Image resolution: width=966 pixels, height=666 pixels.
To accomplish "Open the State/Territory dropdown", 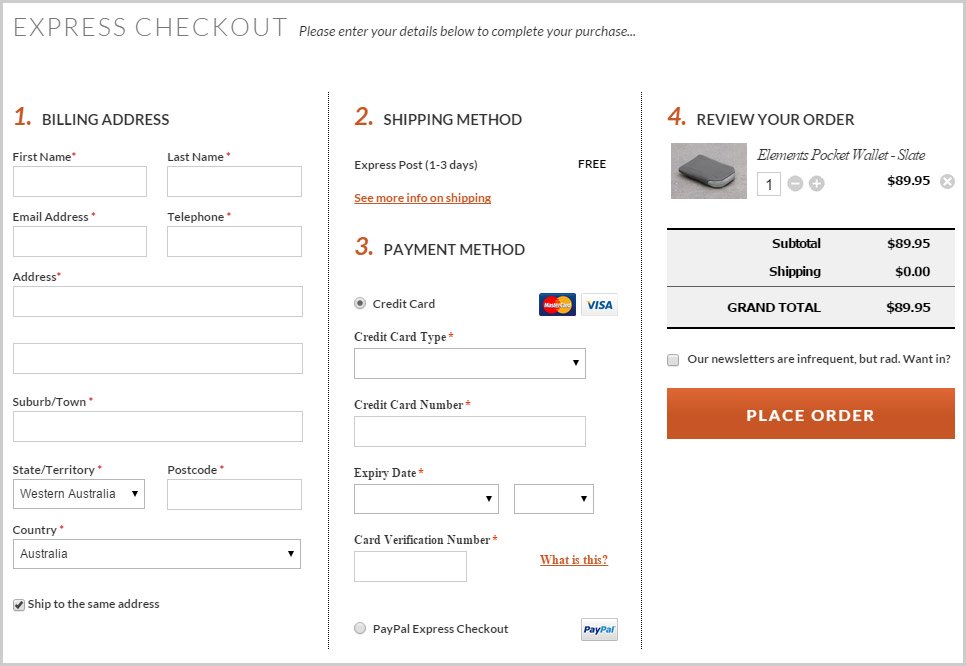I will point(79,494).
